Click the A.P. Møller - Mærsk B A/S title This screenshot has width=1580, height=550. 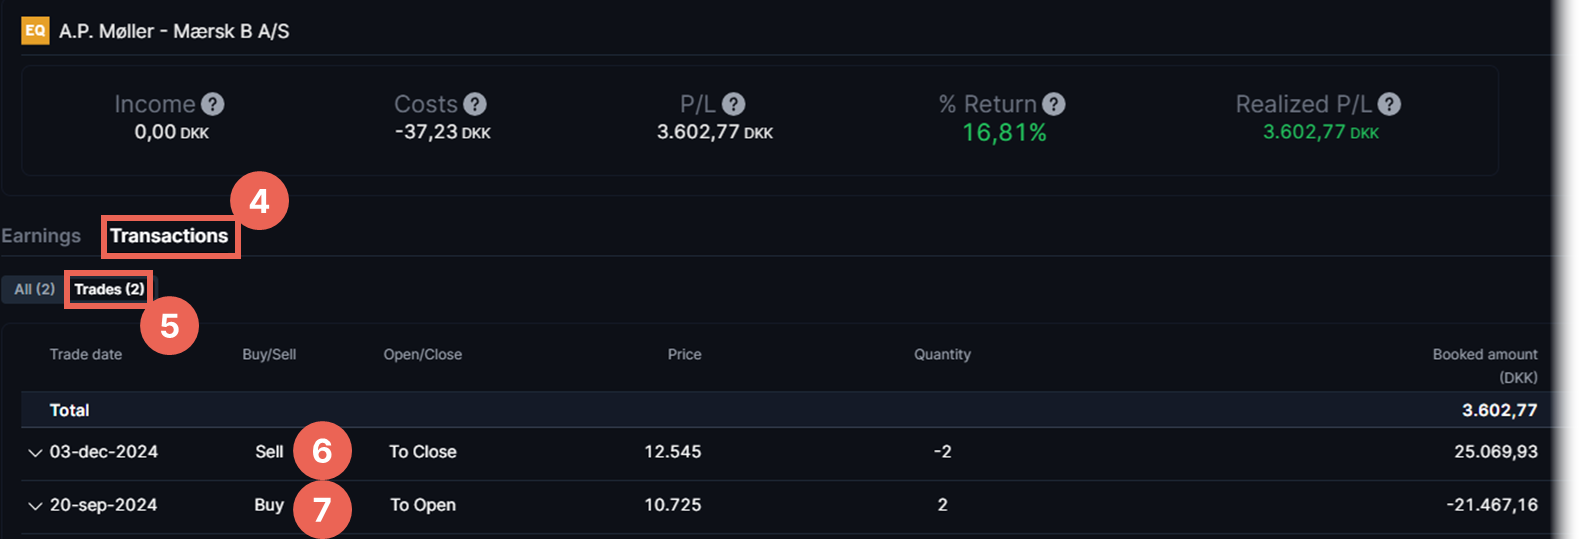click(174, 31)
